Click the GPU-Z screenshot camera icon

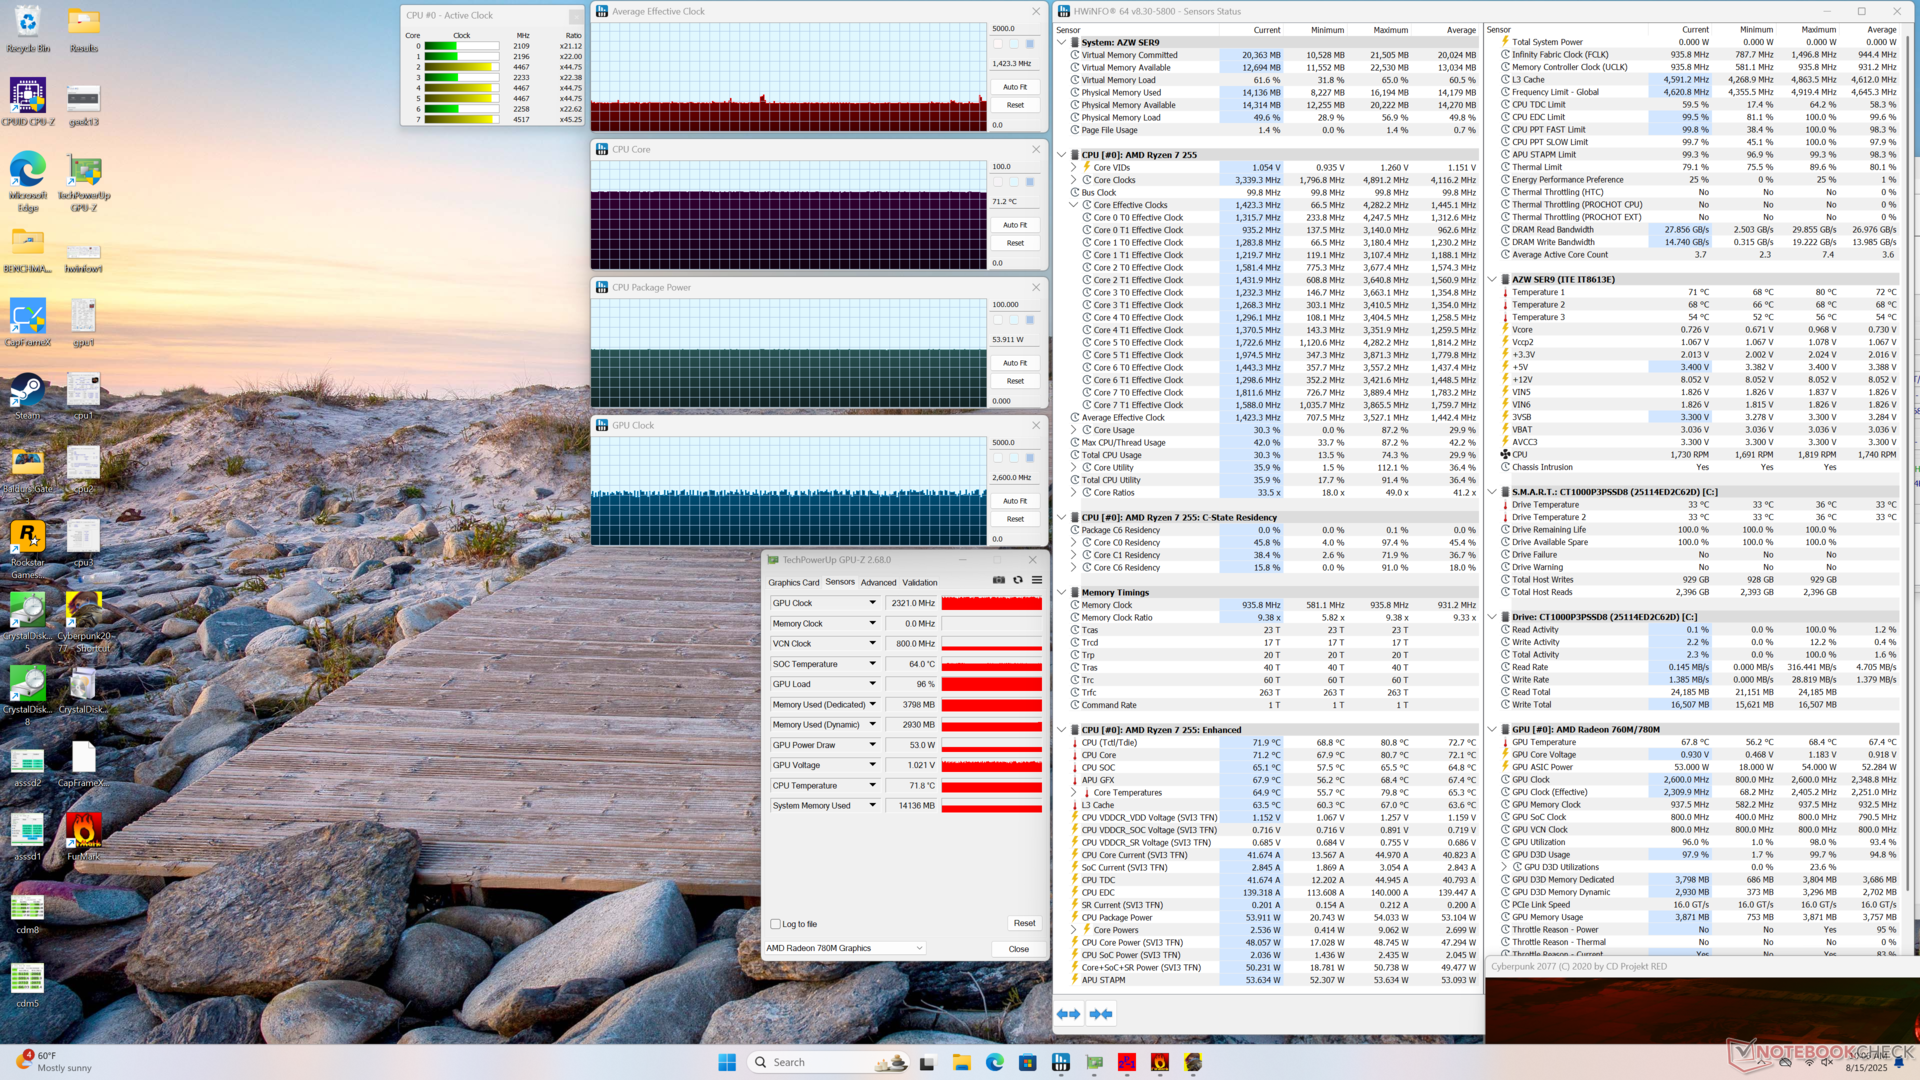998,580
